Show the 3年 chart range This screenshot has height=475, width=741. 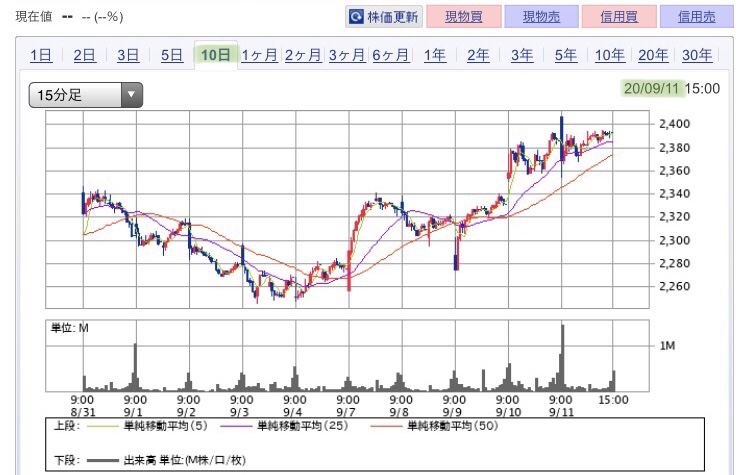522,55
